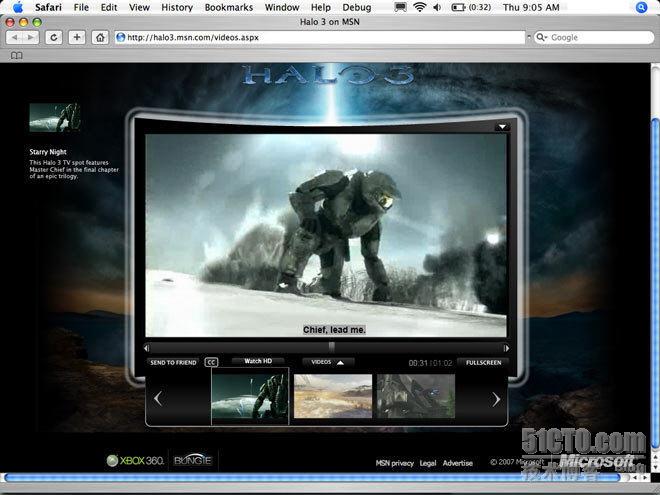660x495 pixels.
Task: Toggle closed captions with the CC button
Action: (211, 362)
